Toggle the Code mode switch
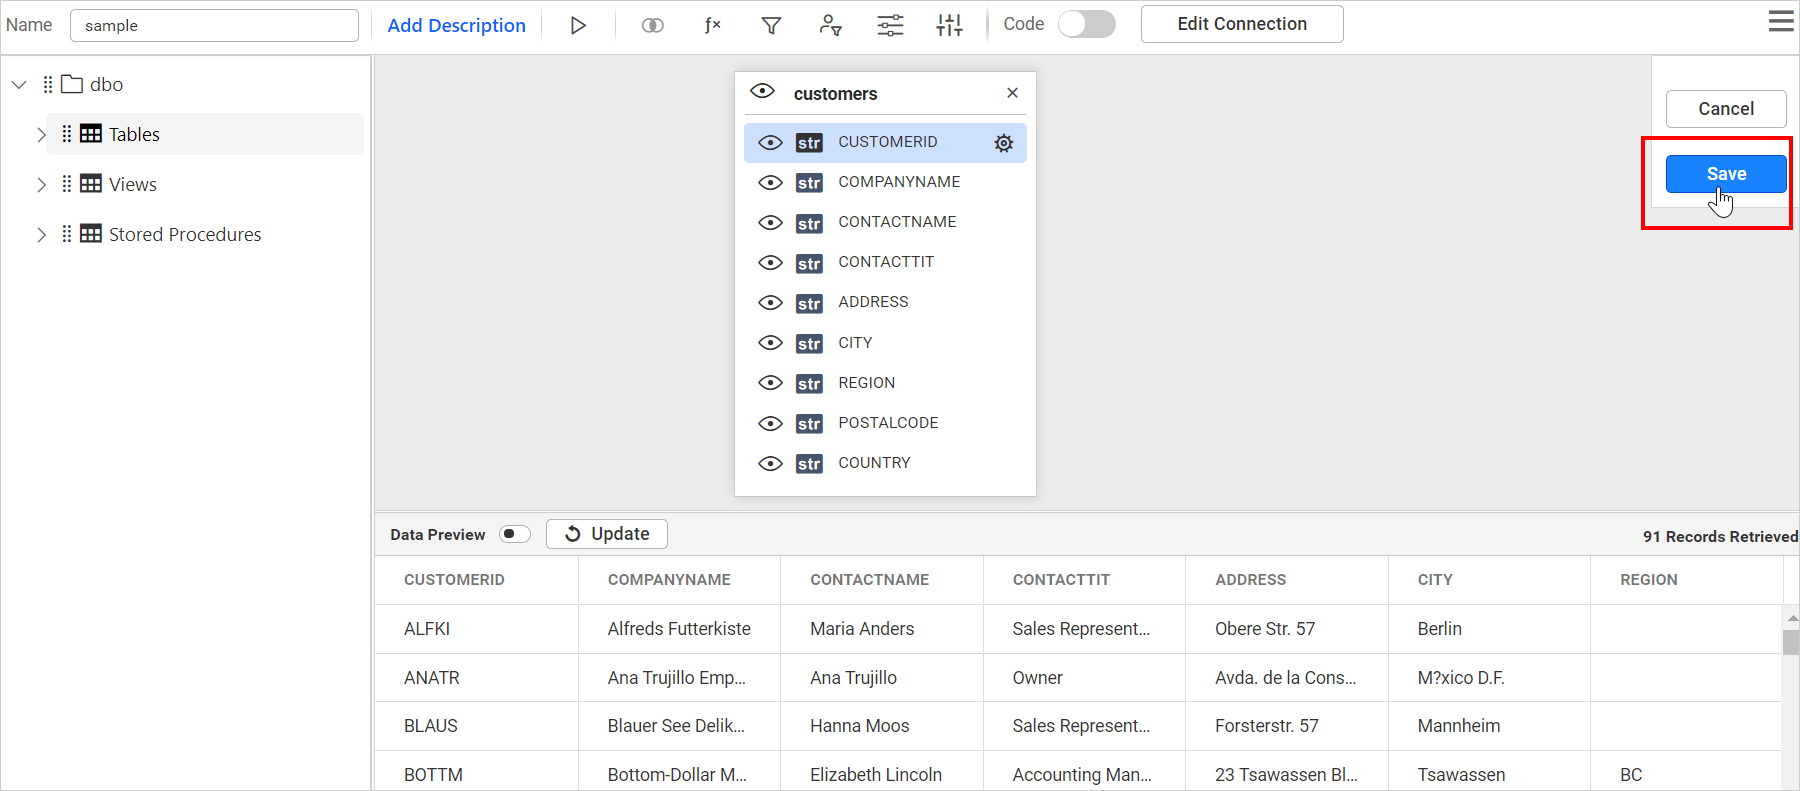The image size is (1800, 791). click(x=1086, y=24)
